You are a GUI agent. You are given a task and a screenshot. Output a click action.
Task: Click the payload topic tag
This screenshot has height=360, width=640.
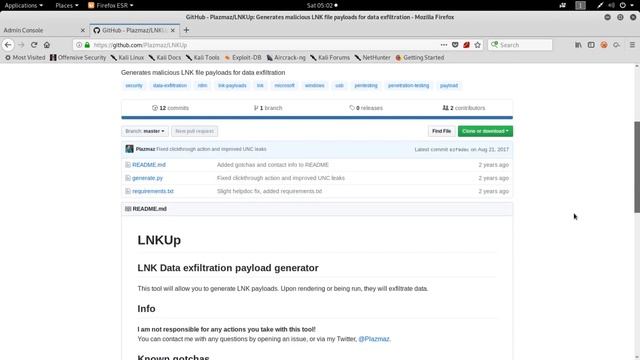449,86
